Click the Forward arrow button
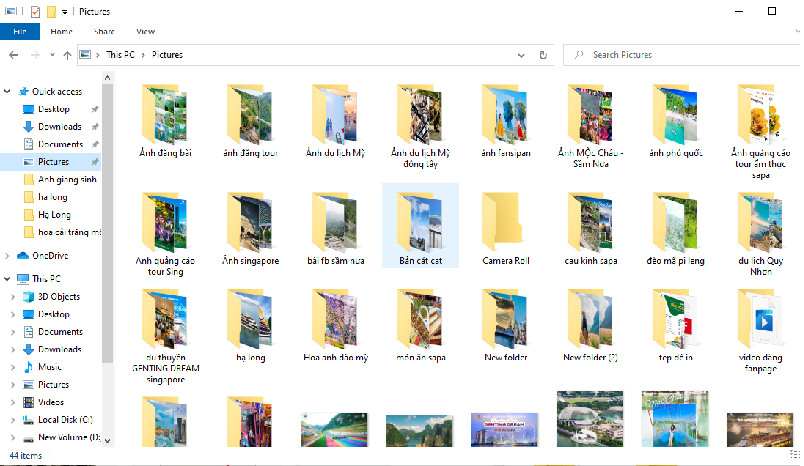This screenshot has width=804, height=466. pyautogui.click(x=35, y=55)
